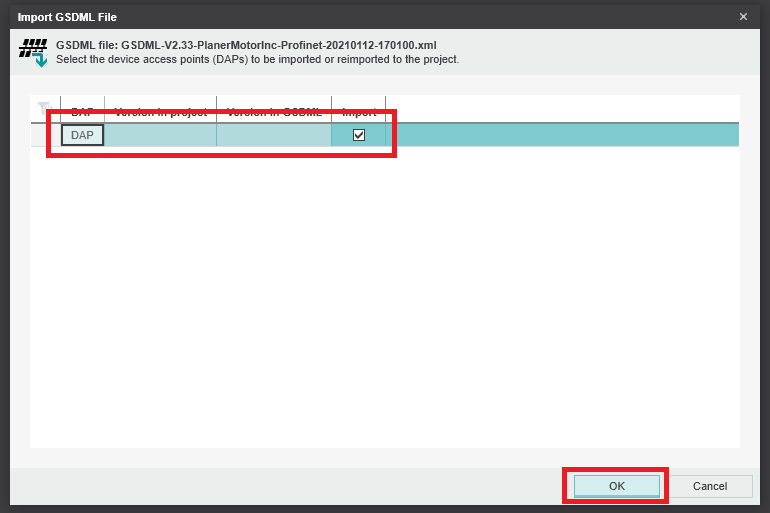
Task: Click the GSDML import icon in header
Action: 34,53
